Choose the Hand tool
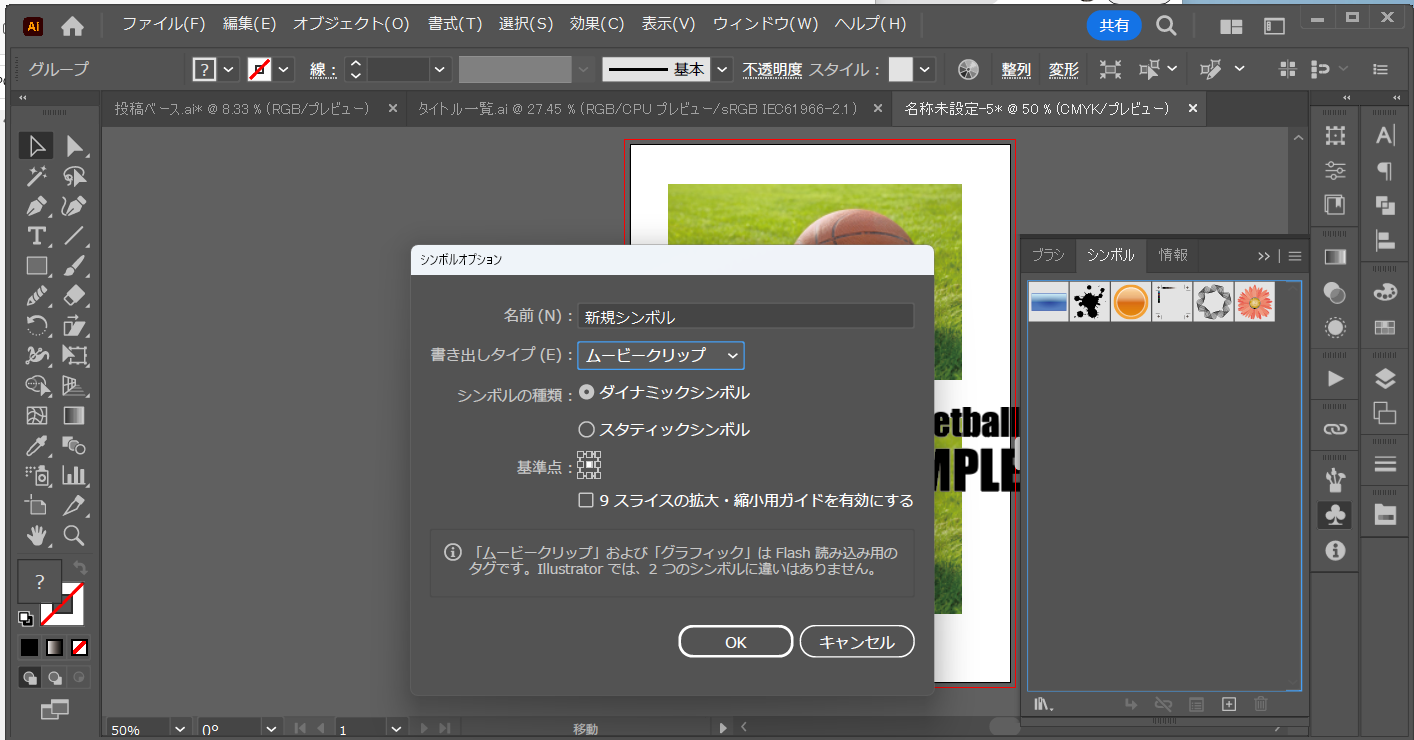Image resolution: width=1414 pixels, height=740 pixels. pos(37,535)
